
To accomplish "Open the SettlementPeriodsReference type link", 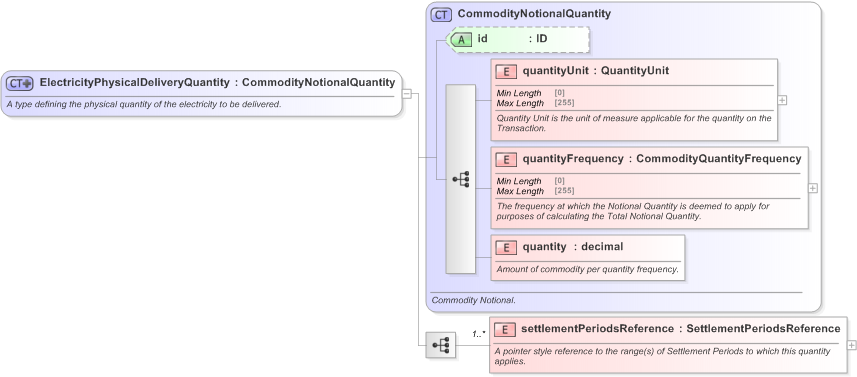I will 763,329.
